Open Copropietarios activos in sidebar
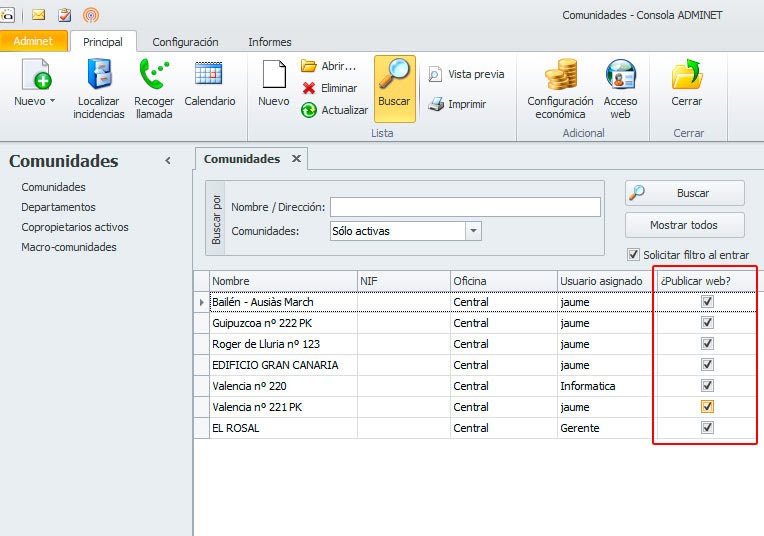764x536 pixels. pyautogui.click(x=75, y=227)
